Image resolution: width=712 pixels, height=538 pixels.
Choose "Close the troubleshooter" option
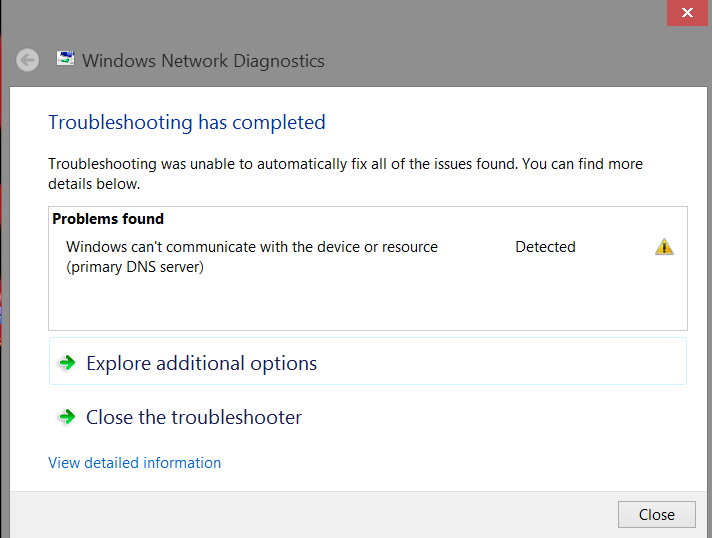[x=194, y=417]
